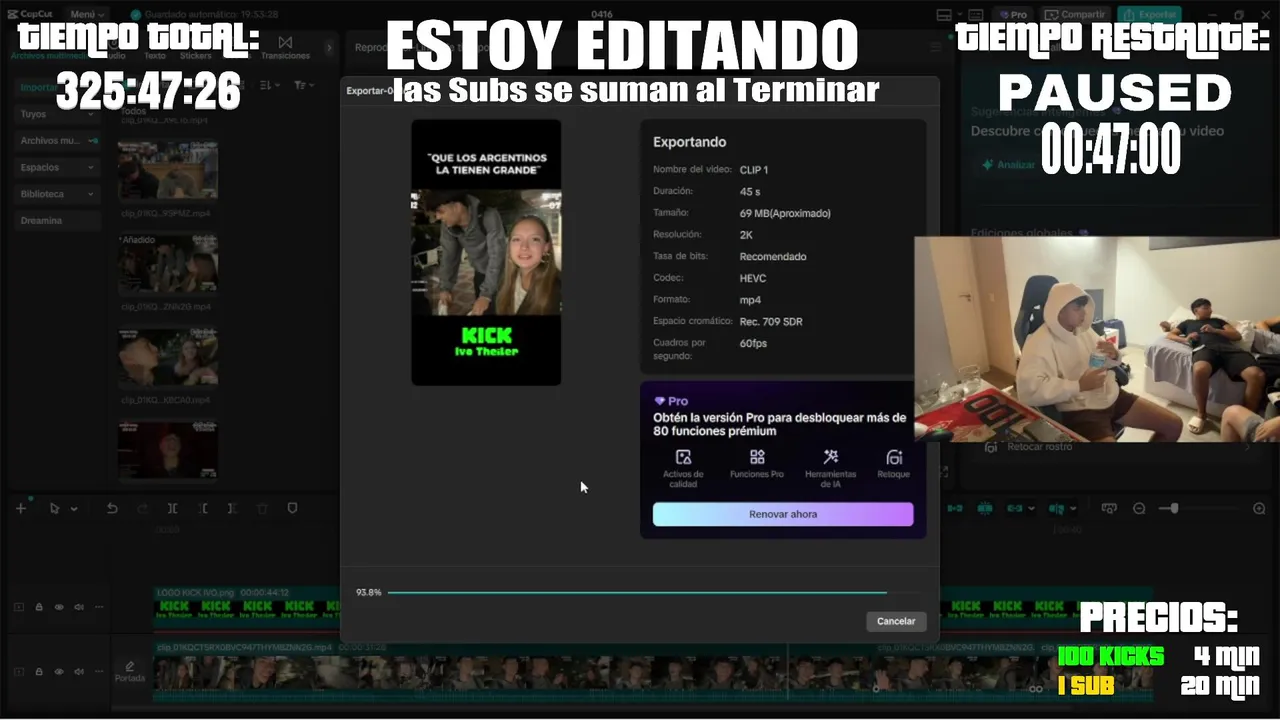
Task: Open the pointer tool mode dropdown arrow
Action: [x=74, y=509]
